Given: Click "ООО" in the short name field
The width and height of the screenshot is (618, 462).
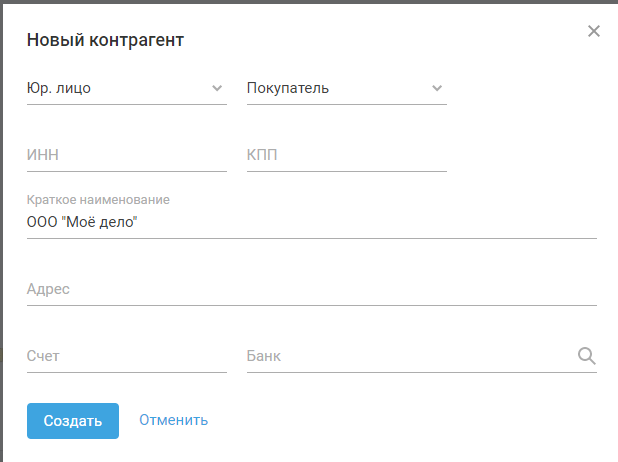Looking at the screenshot, I should click(x=42, y=222).
